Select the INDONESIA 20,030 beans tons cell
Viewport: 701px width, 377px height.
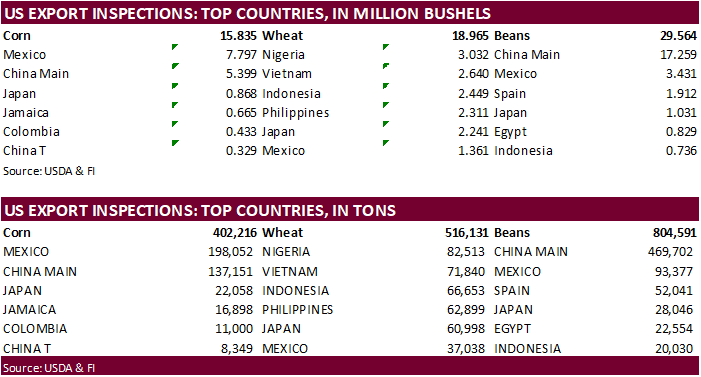[674, 348]
